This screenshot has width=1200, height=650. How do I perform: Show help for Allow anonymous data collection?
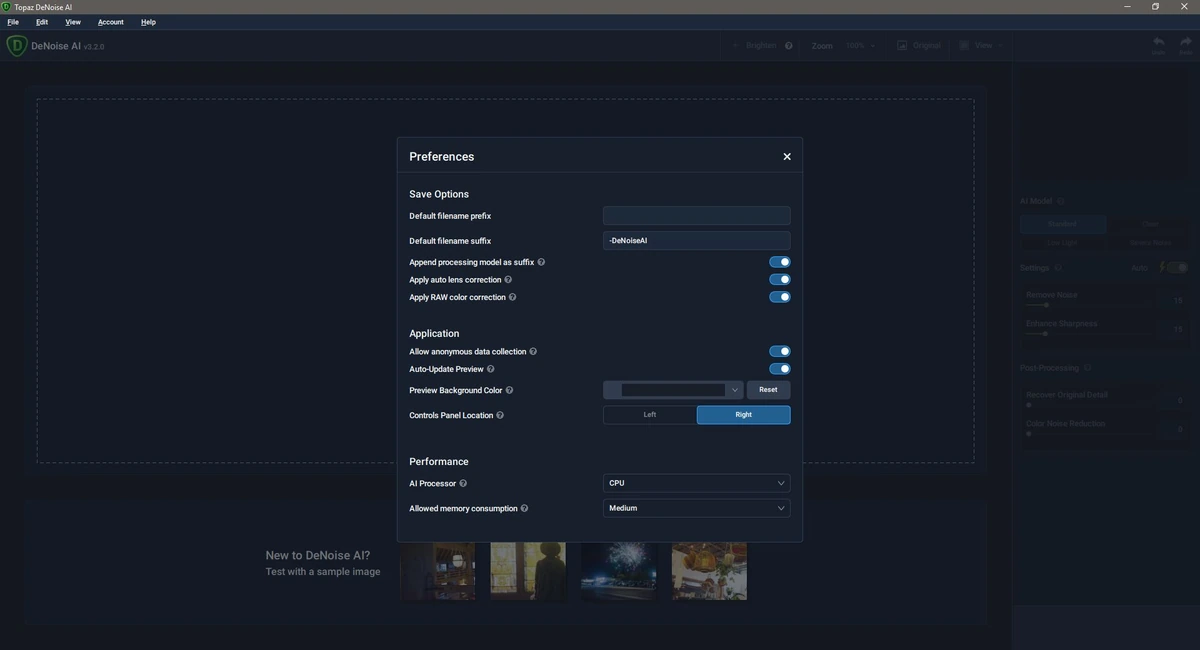(533, 352)
